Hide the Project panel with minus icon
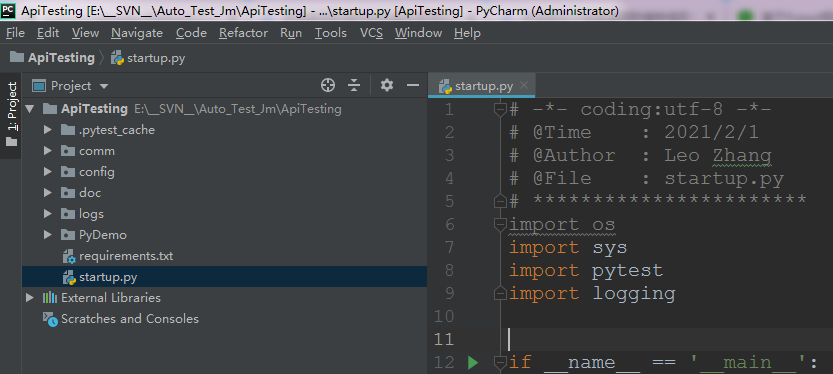 pyautogui.click(x=413, y=85)
